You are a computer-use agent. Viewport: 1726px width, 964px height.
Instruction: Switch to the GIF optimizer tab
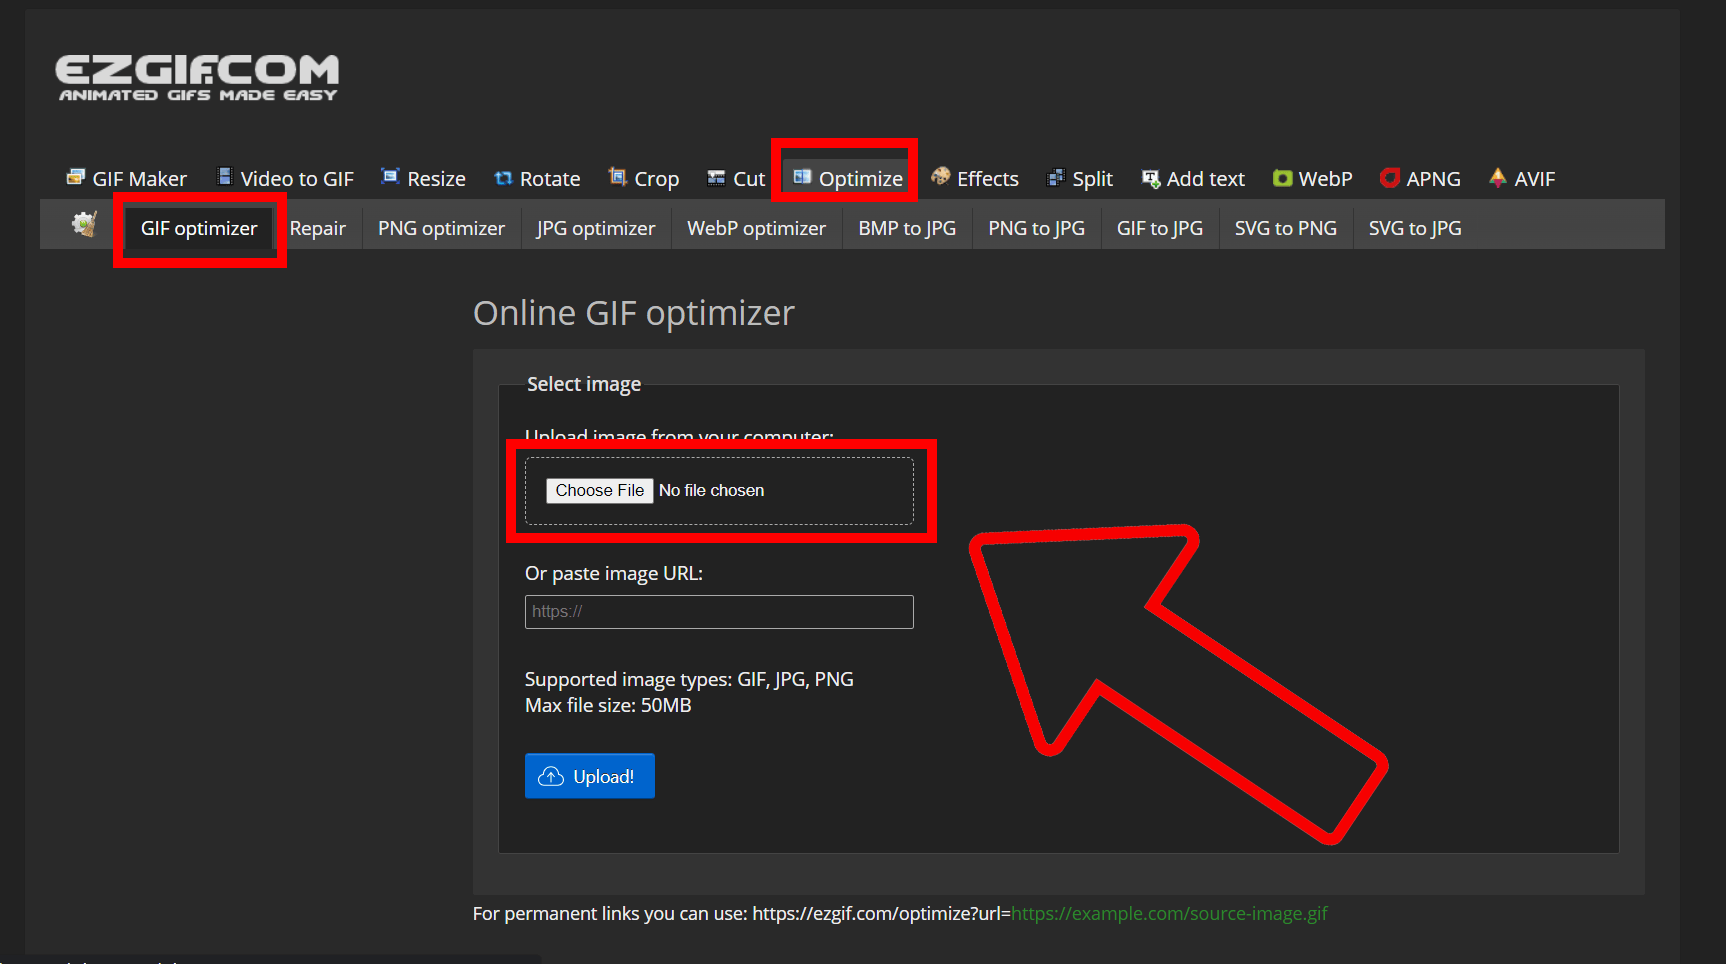pos(199,228)
